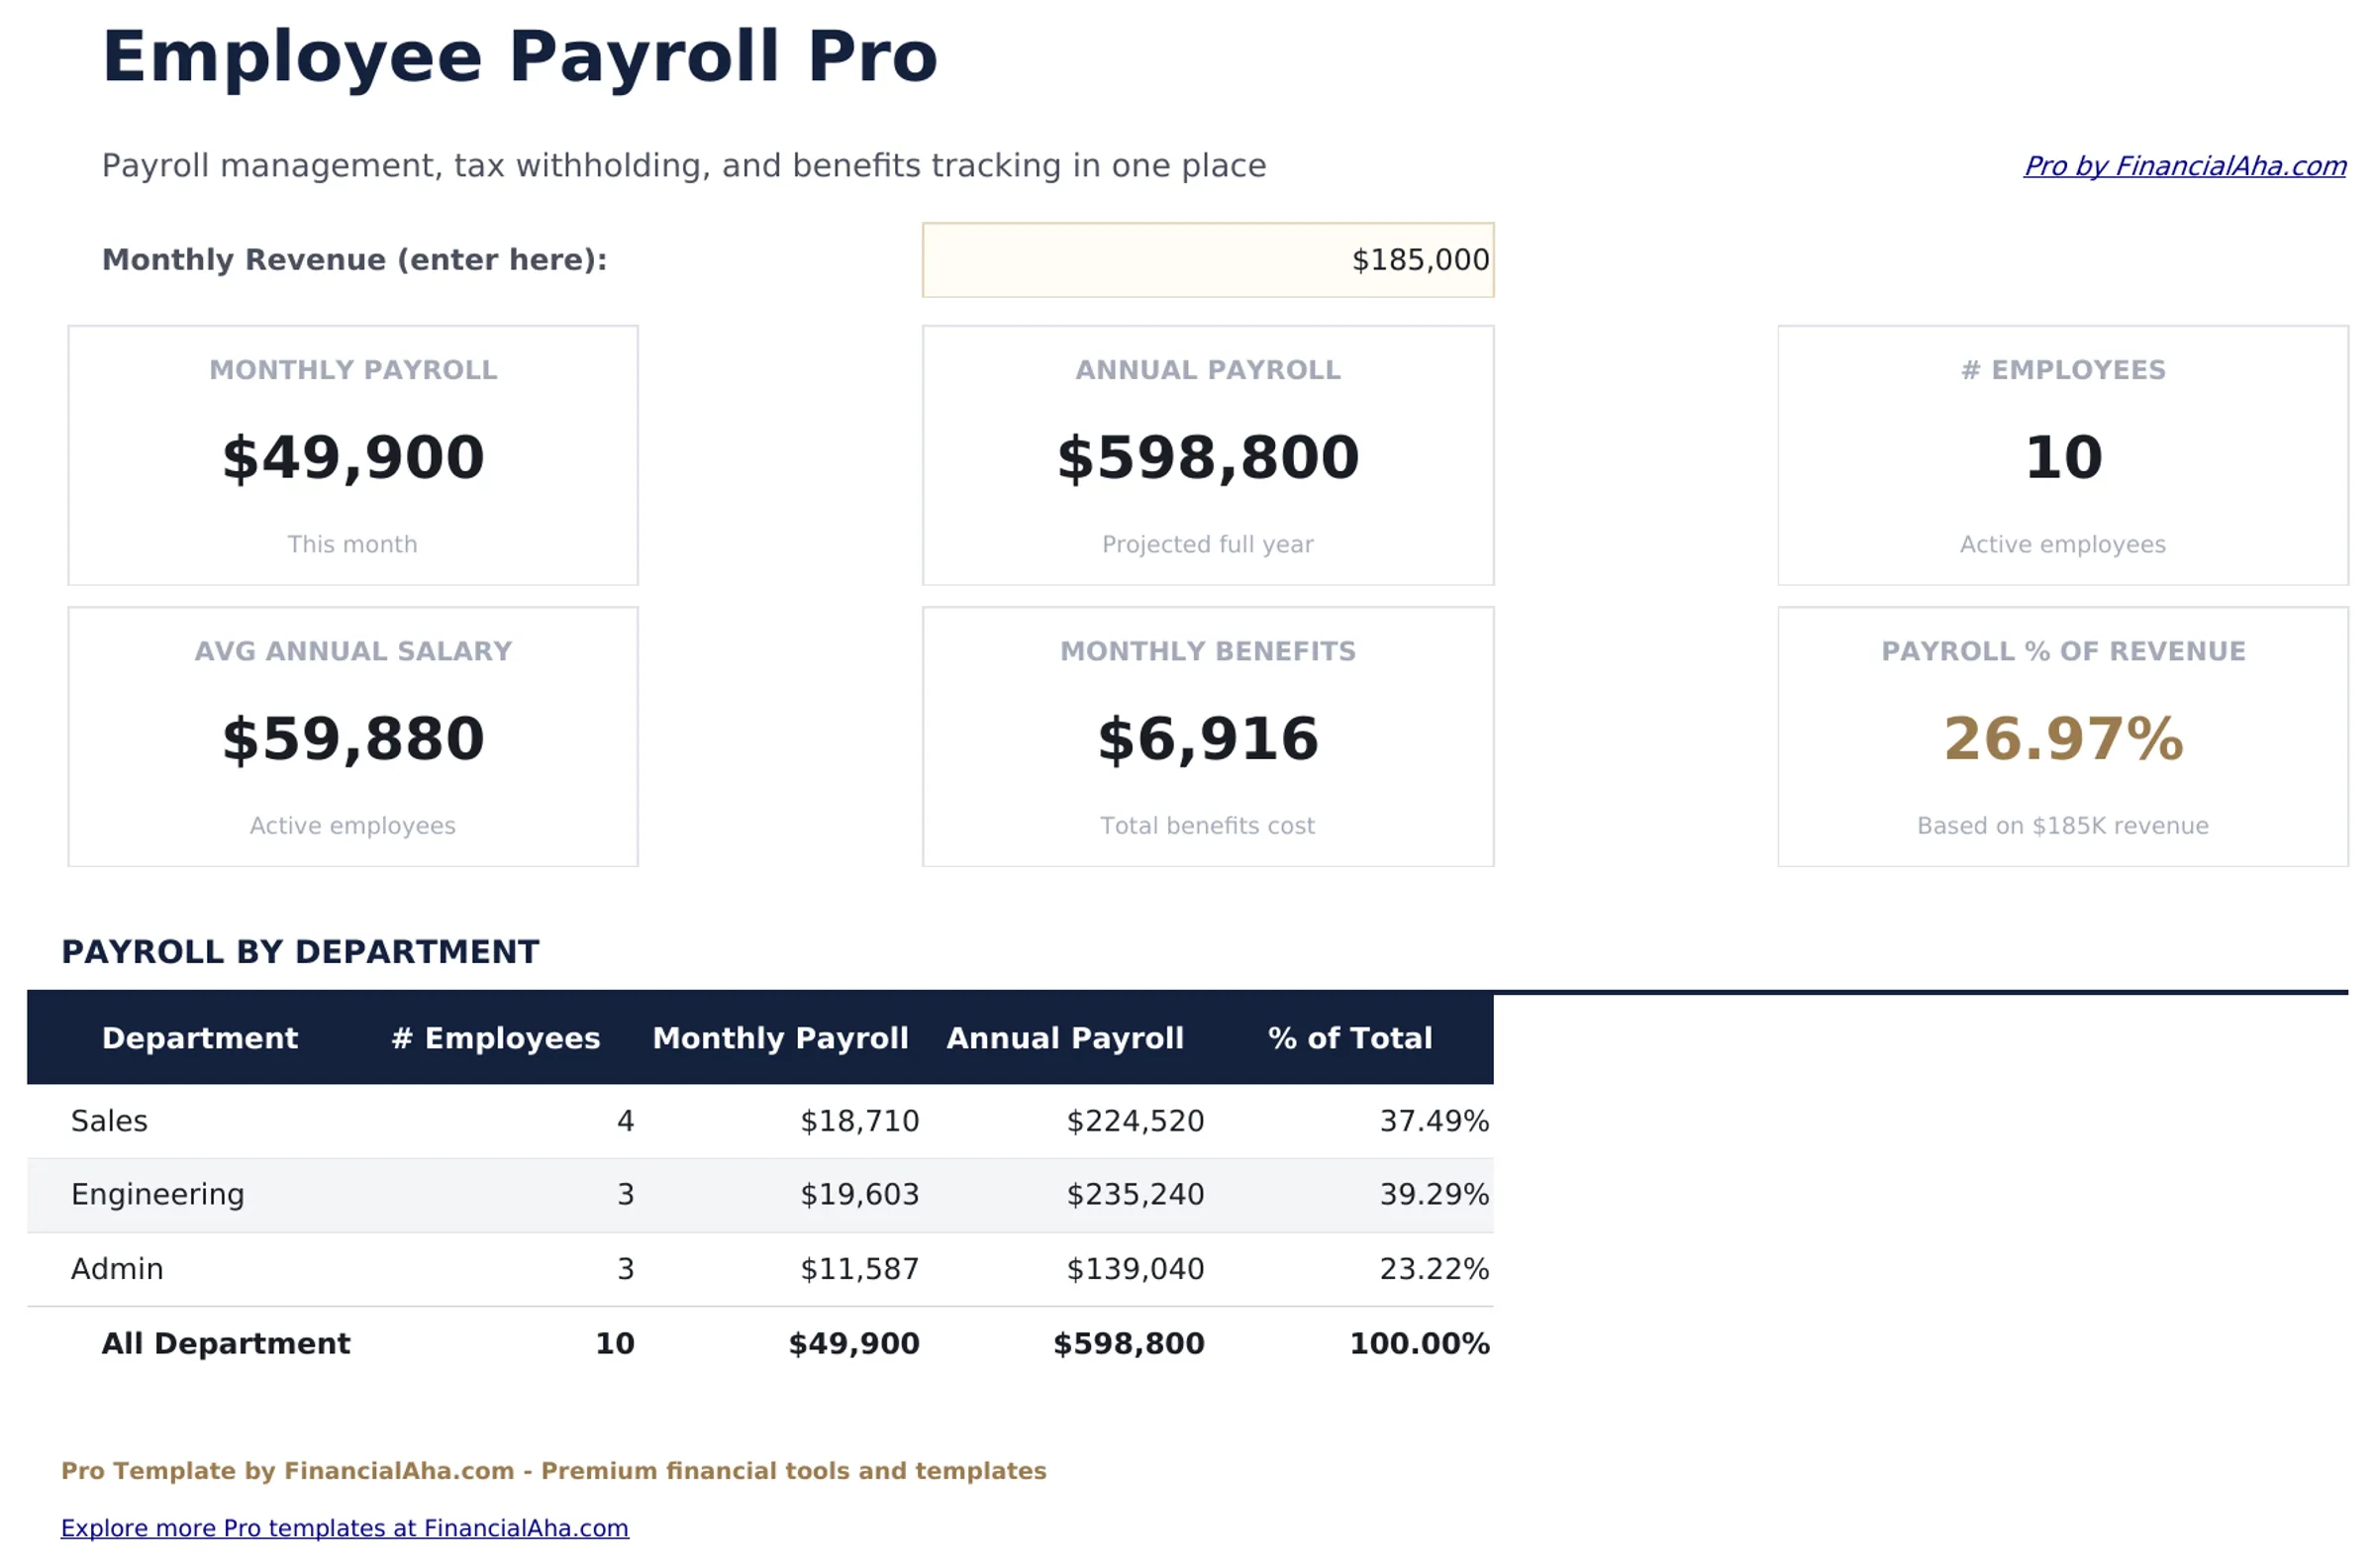
Task: Open Explore more Pro templates link
Action: tap(345, 1528)
